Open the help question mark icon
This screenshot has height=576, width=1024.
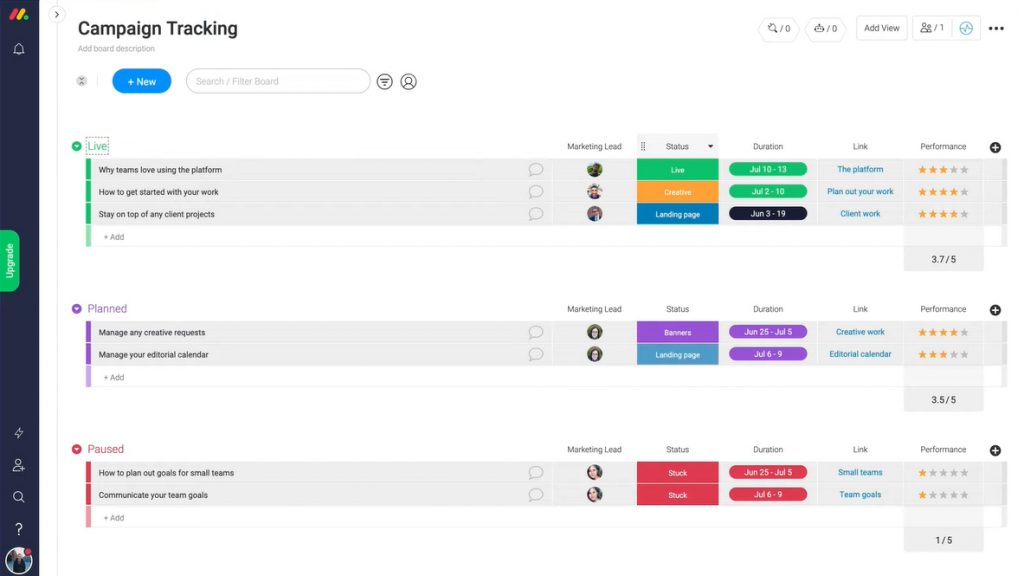coord(18,528)
